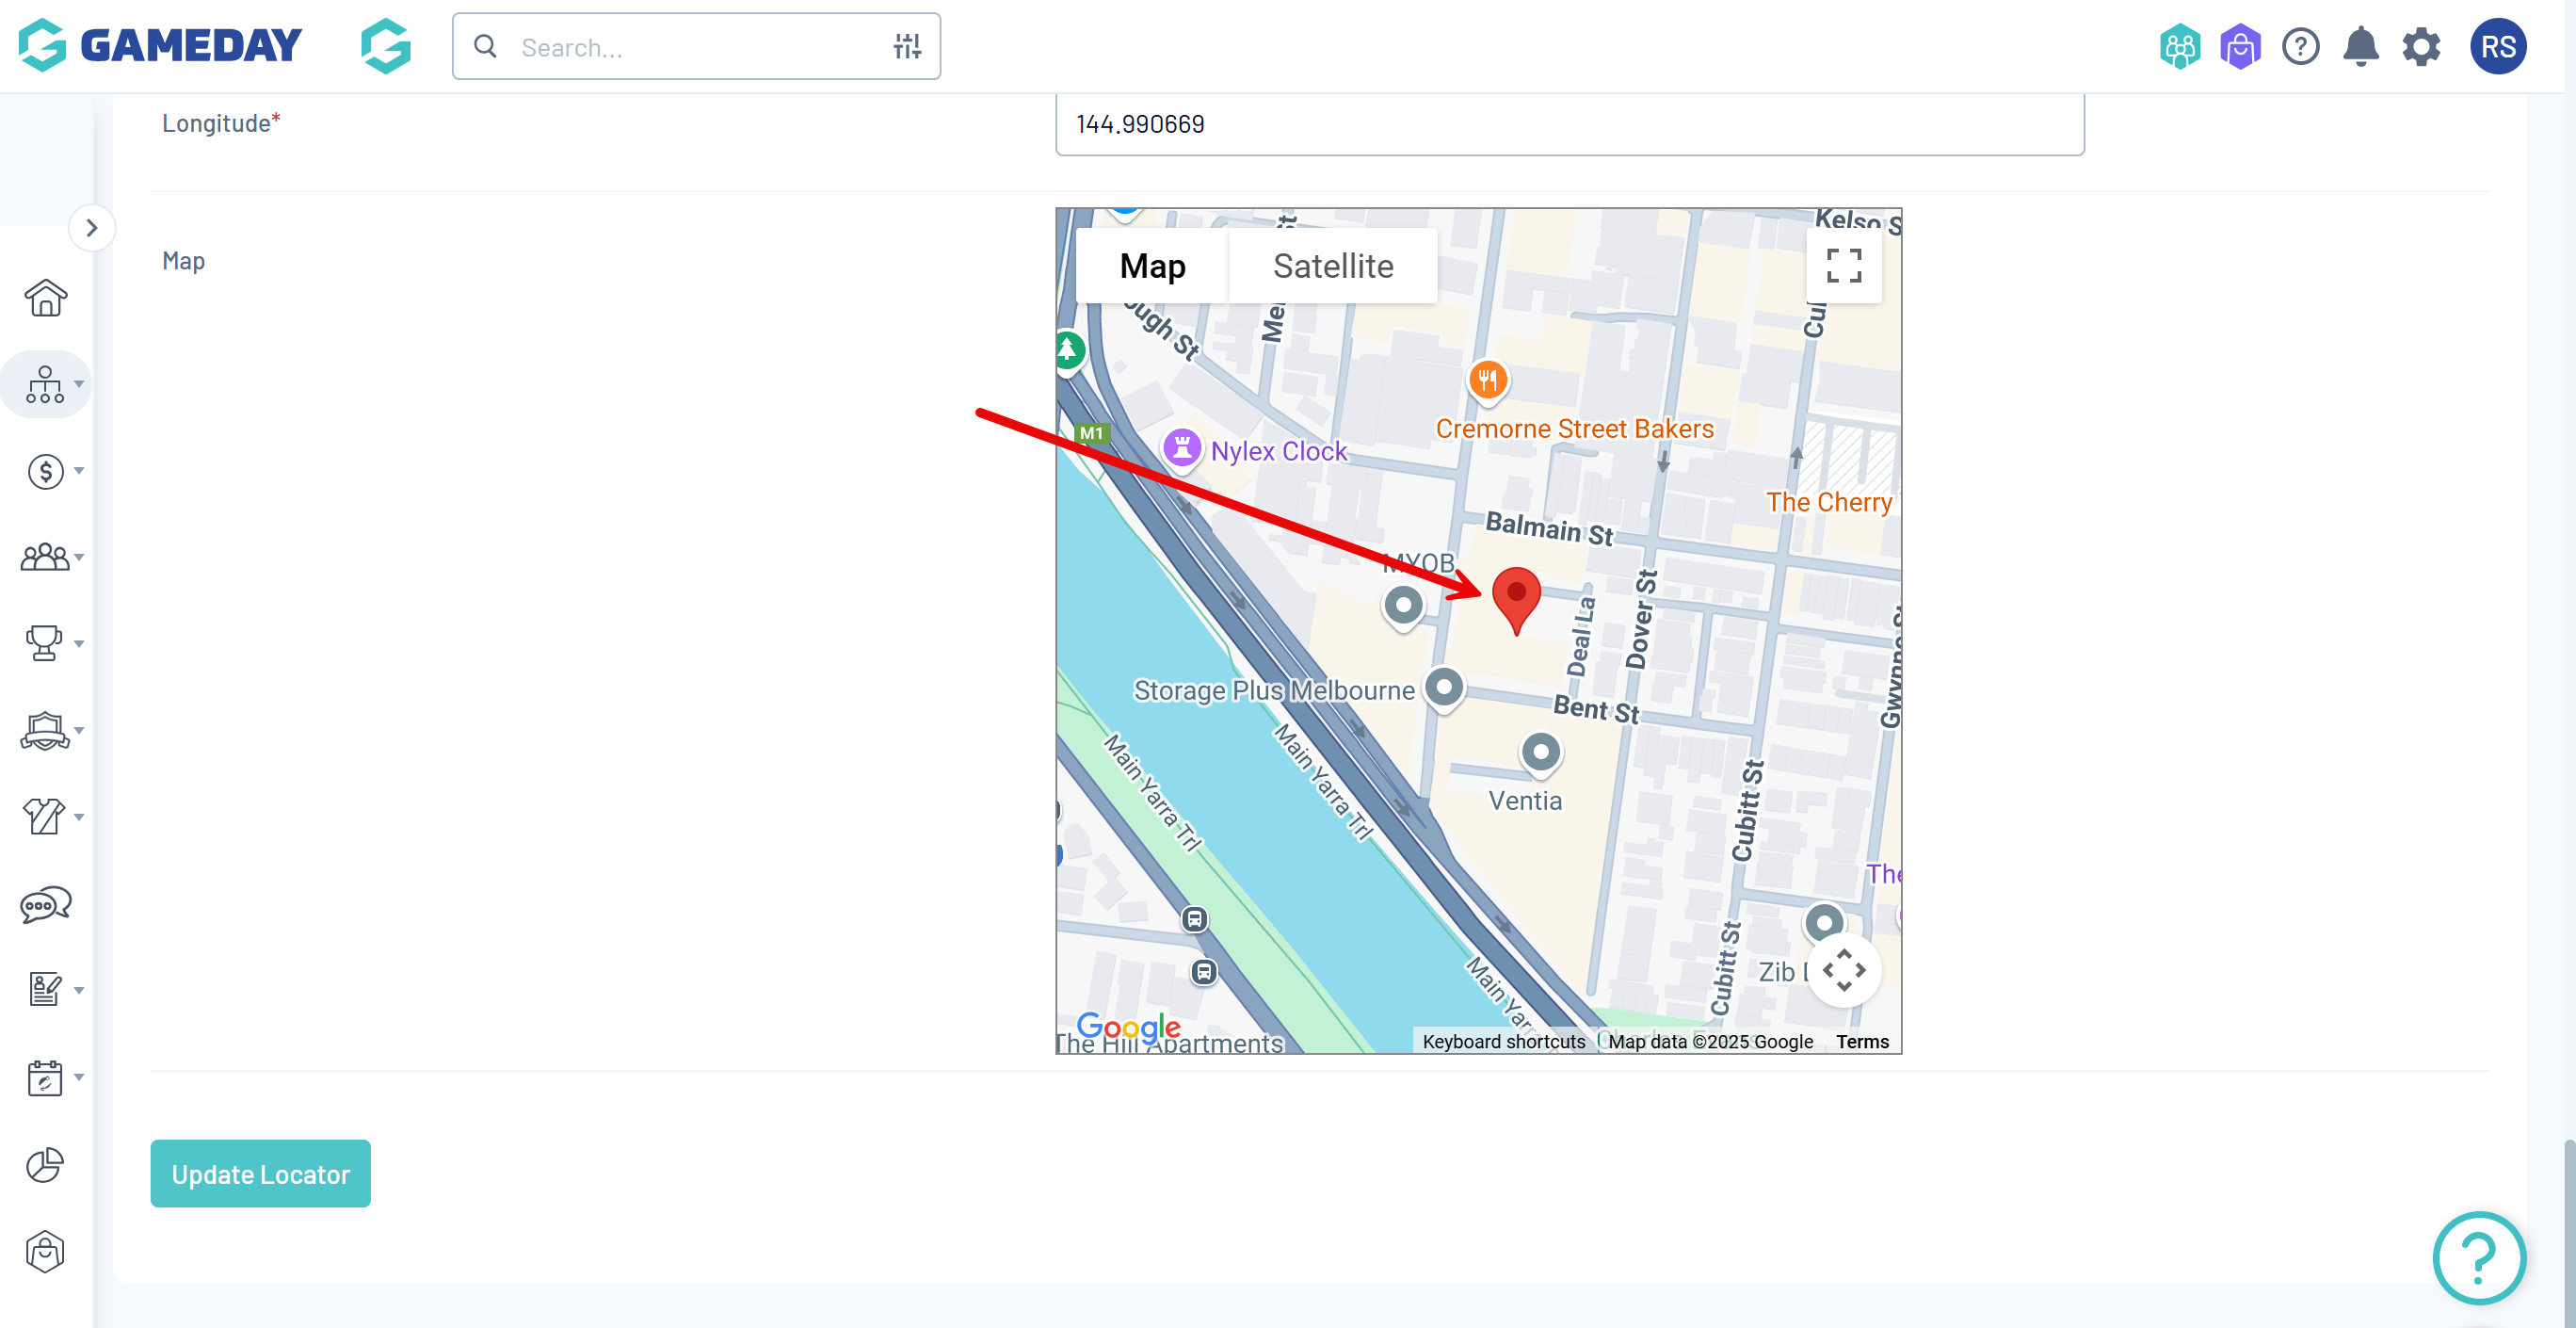The height and width of the screenshot is (1328, 2576).
Task: Switch map to Satellite view
Action: (x=1332, y=266)
